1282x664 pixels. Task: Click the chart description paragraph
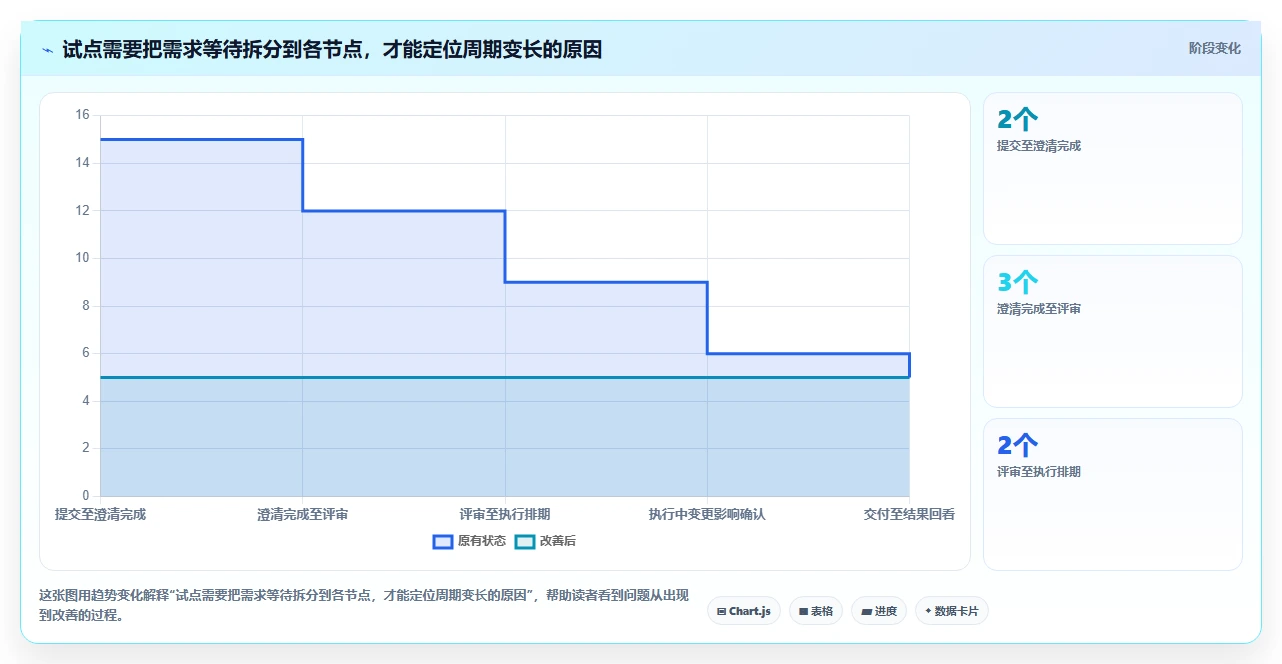pyautogui.click(x=364, y=605)
